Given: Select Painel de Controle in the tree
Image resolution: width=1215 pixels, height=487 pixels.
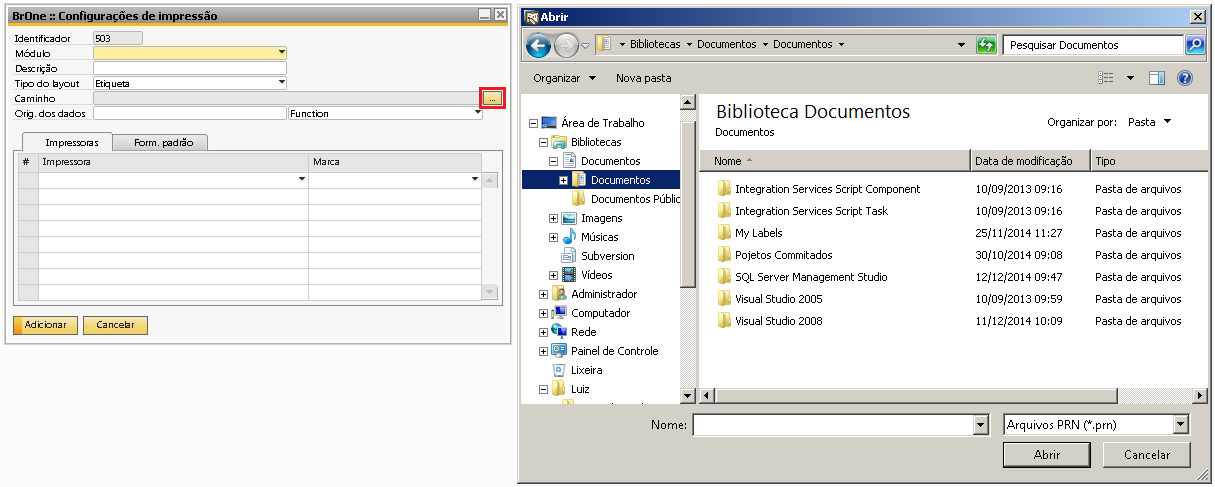Looking at the screenshot, I should (x=614, y=351).
